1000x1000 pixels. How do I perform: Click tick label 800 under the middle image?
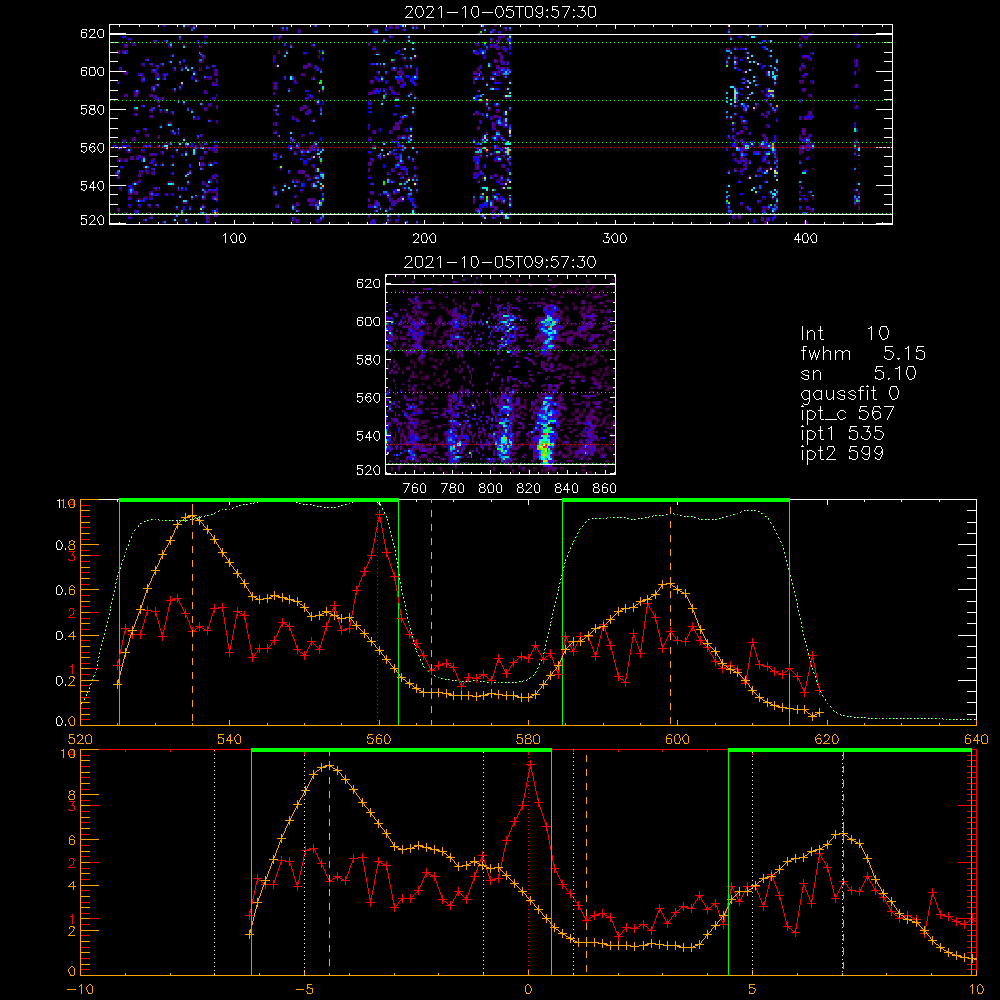click(x=490, y=489)
